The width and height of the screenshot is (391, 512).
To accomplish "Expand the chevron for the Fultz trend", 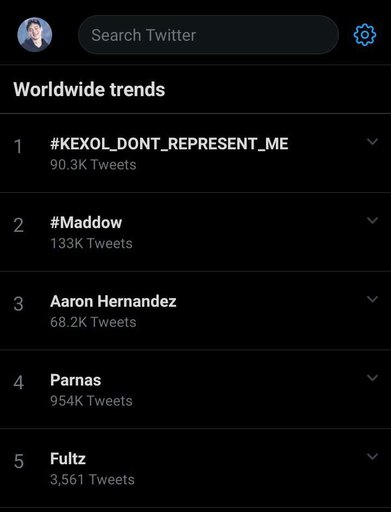I will pyautogui.click(x=372, y=456).
